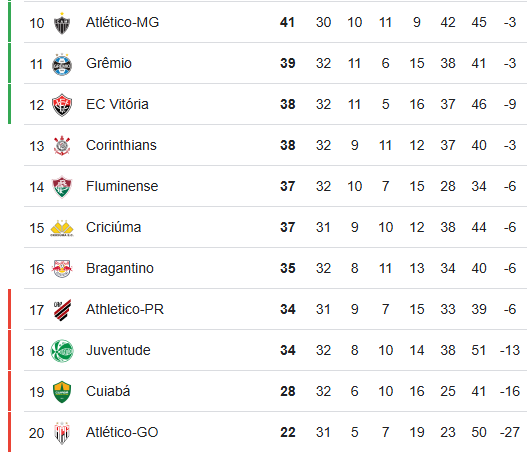The image size is (527, 452).
Task: Open the Fluminense team page link
Action: pos(122,187)
